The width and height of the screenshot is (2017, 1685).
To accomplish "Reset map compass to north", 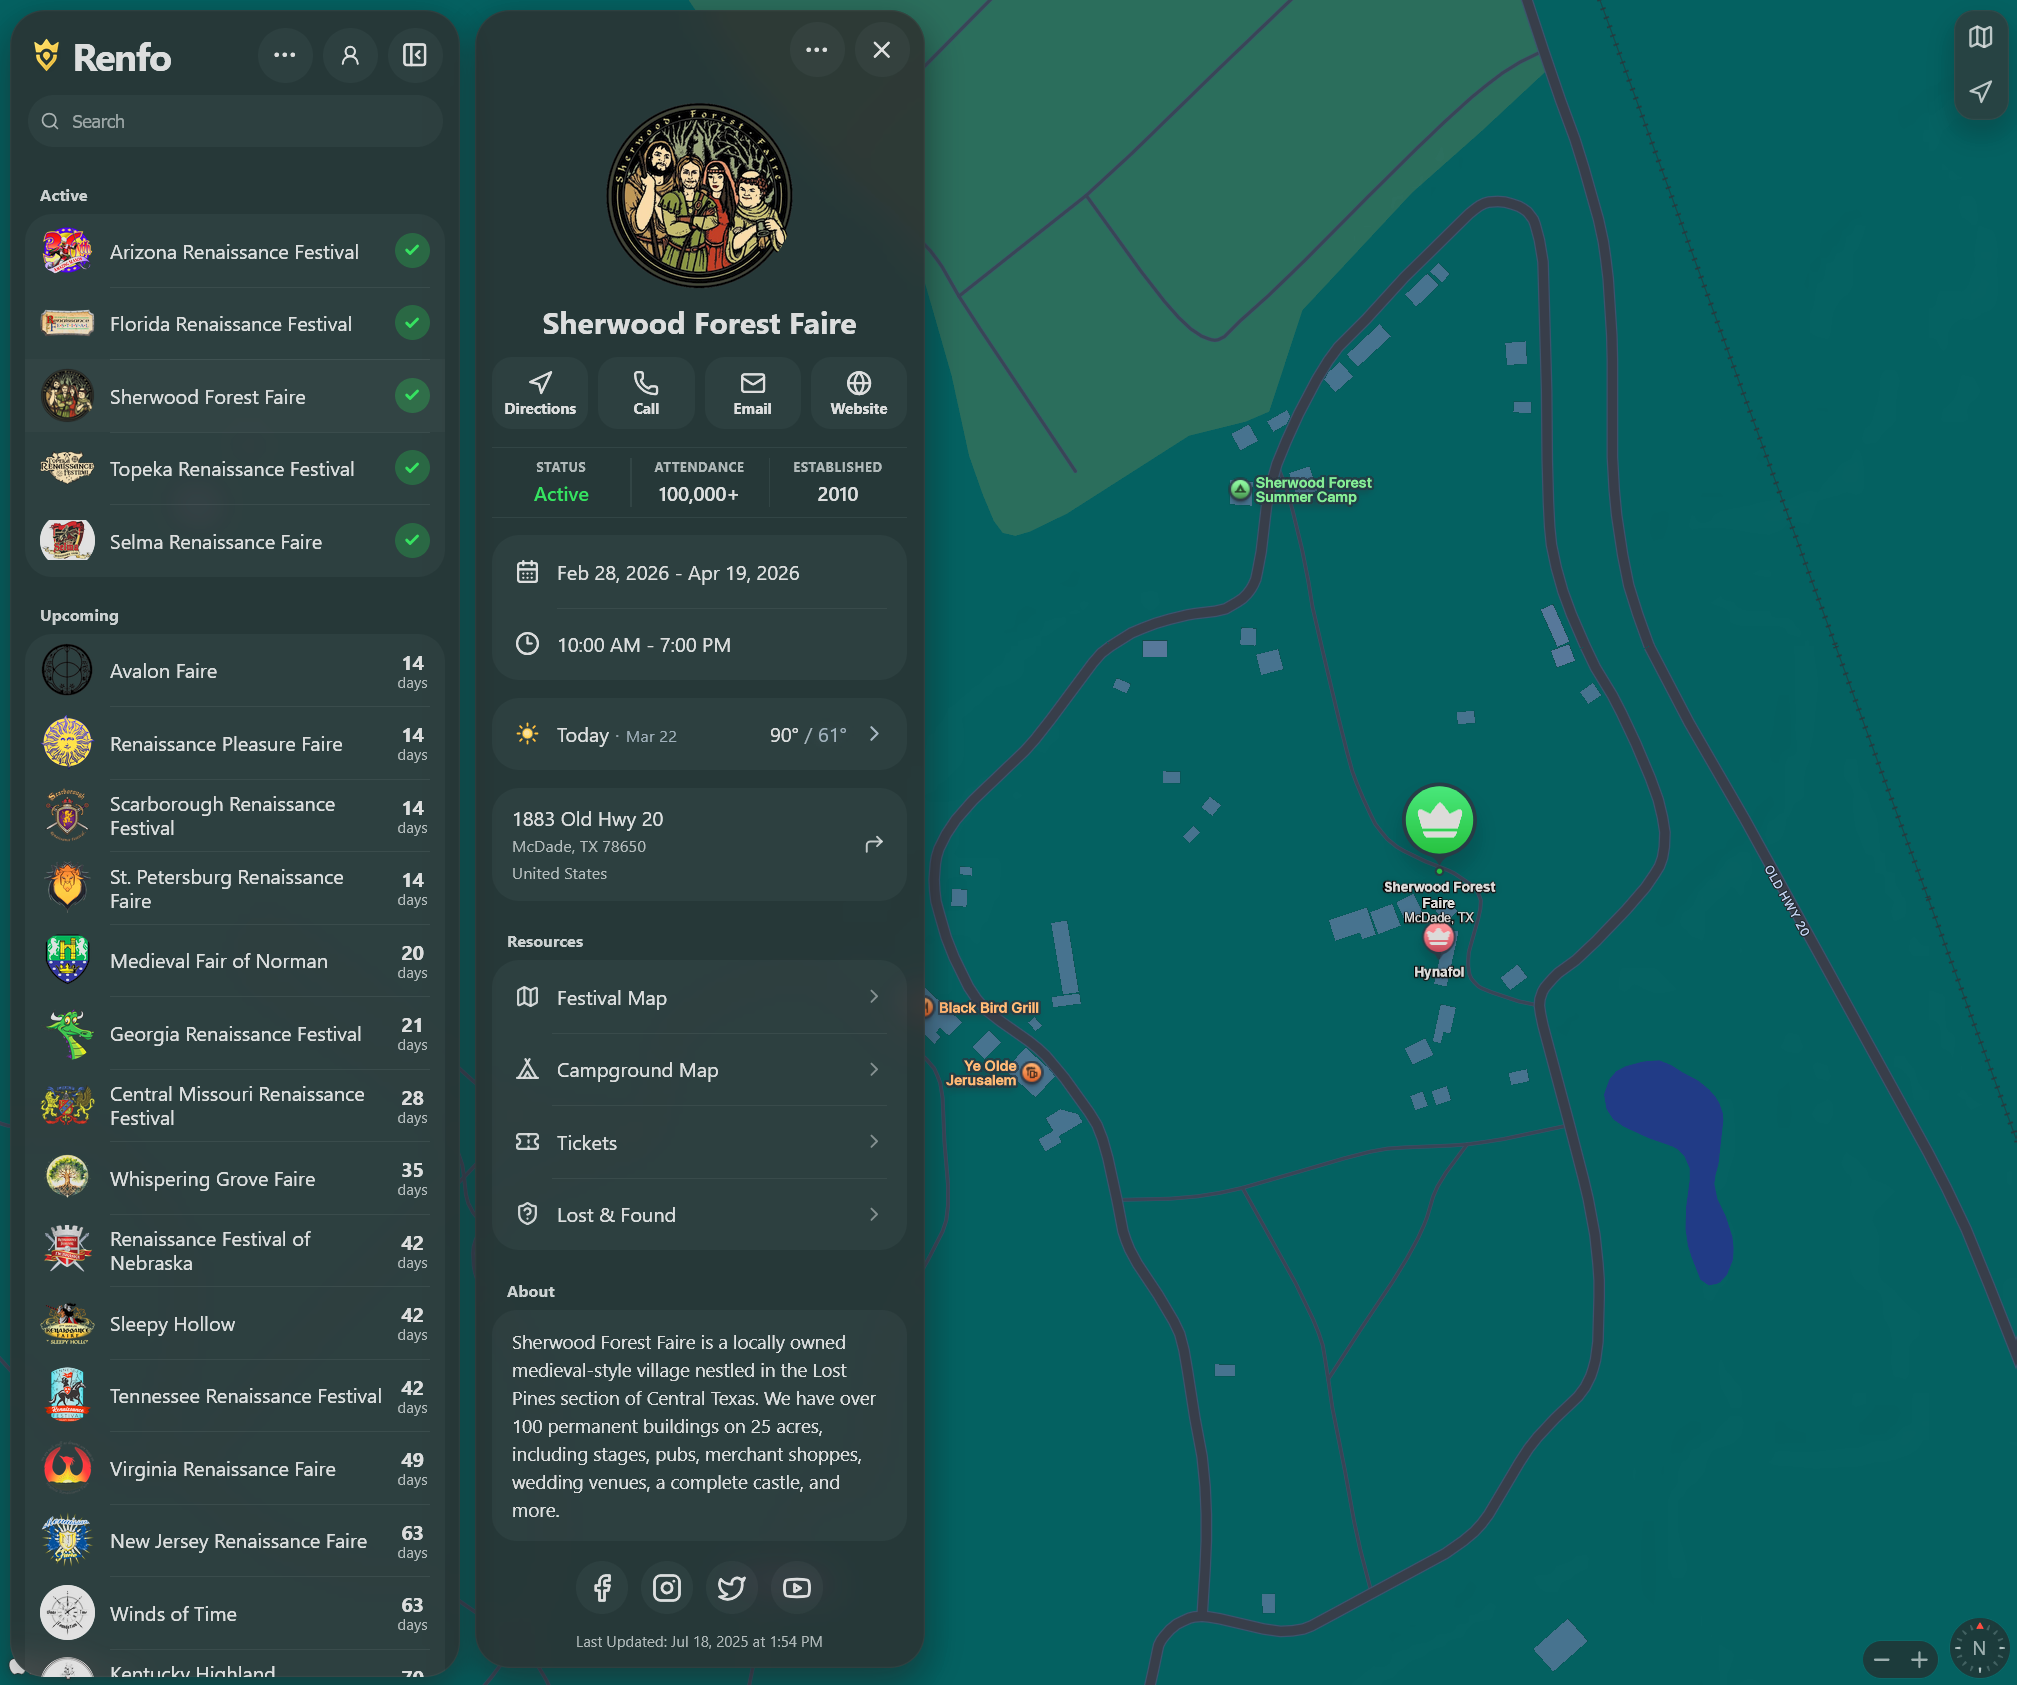I will [1978, 1648].
